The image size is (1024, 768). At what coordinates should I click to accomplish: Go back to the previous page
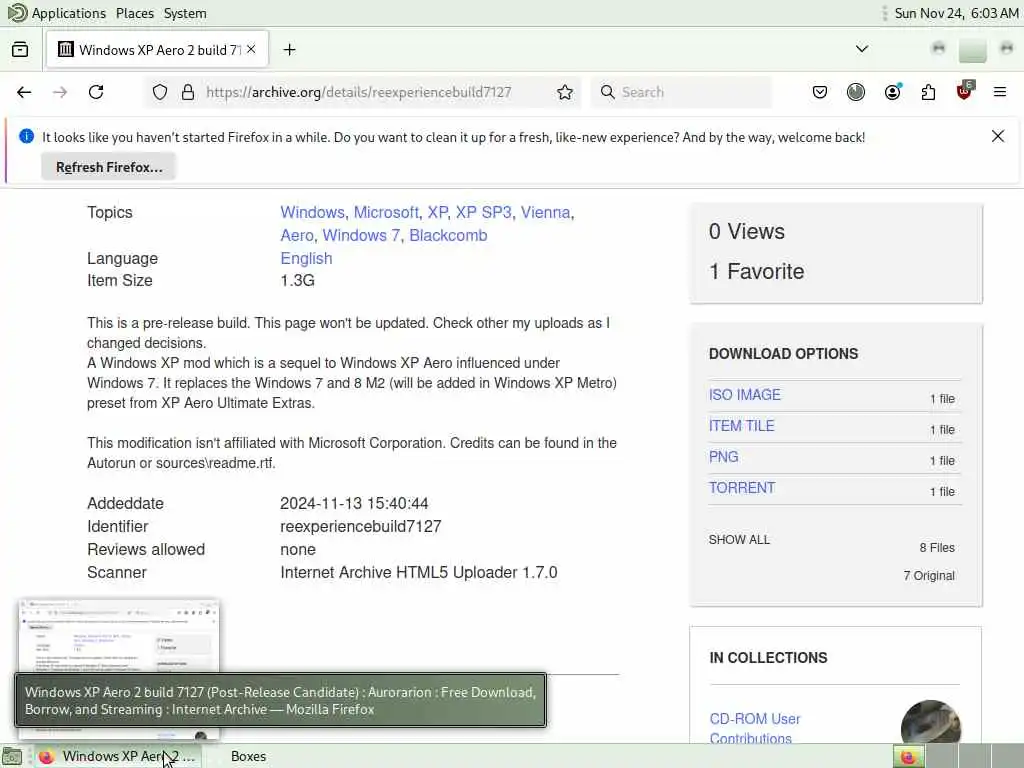(x=24, y=92)
